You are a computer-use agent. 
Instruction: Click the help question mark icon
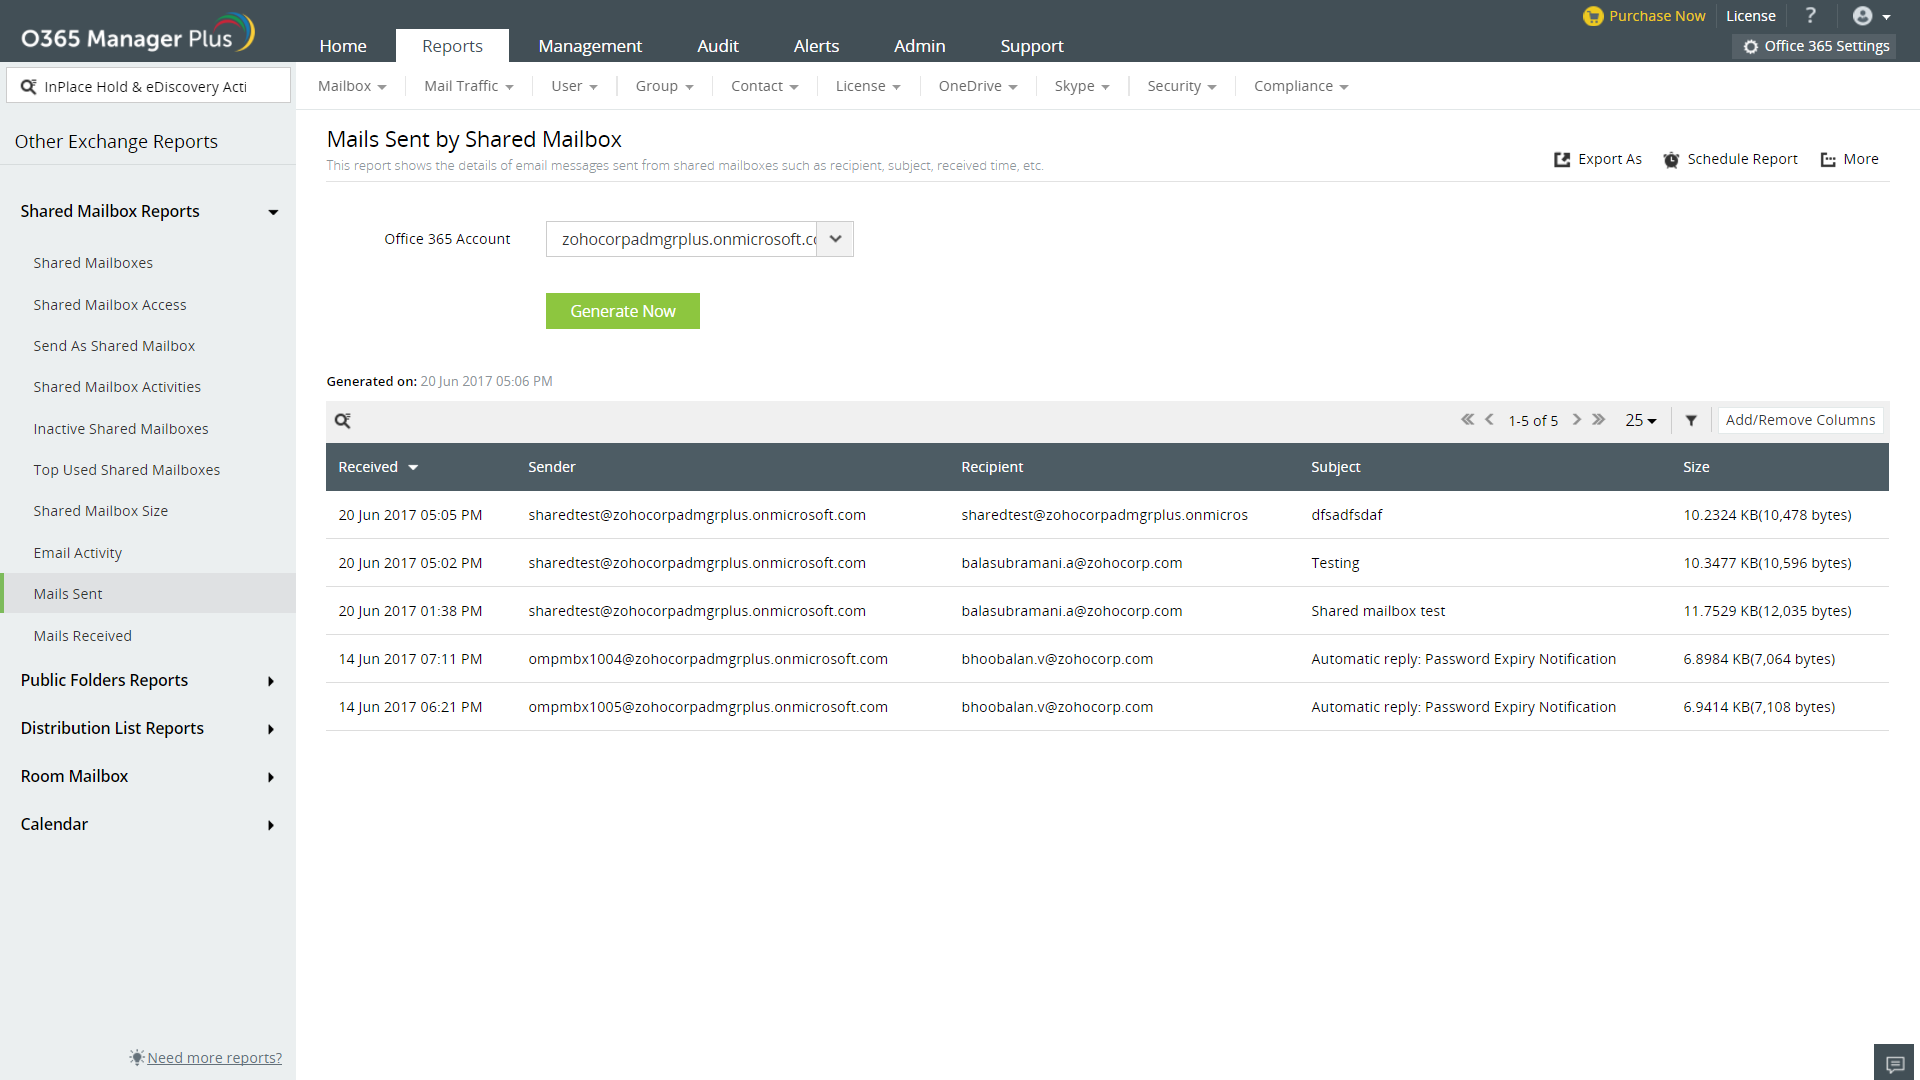click(x=1810, y=15)
